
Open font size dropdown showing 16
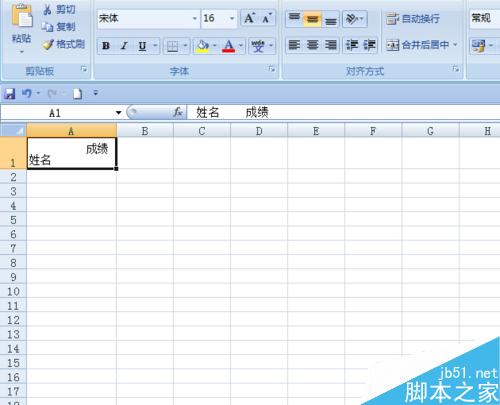(x=232, y=18)
